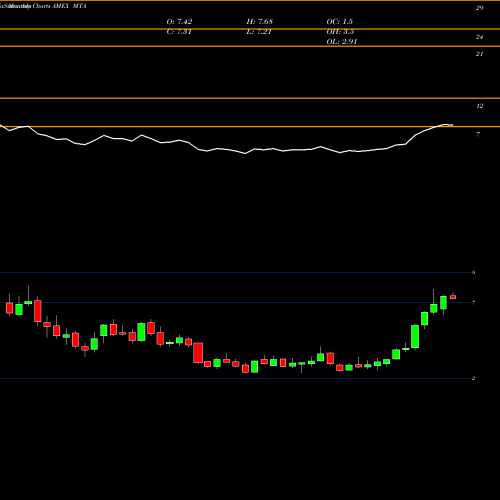Click the 'OC: 1.5' value

340,22
